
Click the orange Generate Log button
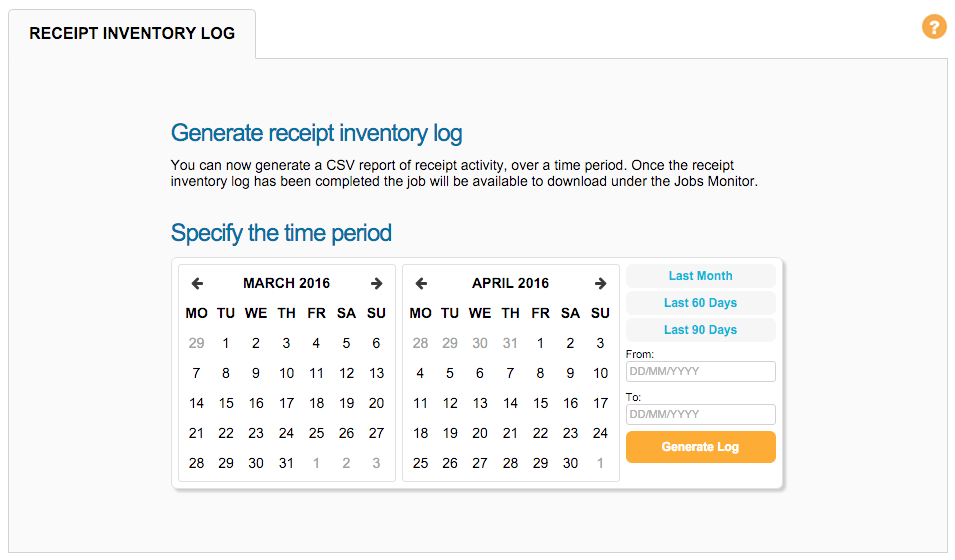[700, 447]
